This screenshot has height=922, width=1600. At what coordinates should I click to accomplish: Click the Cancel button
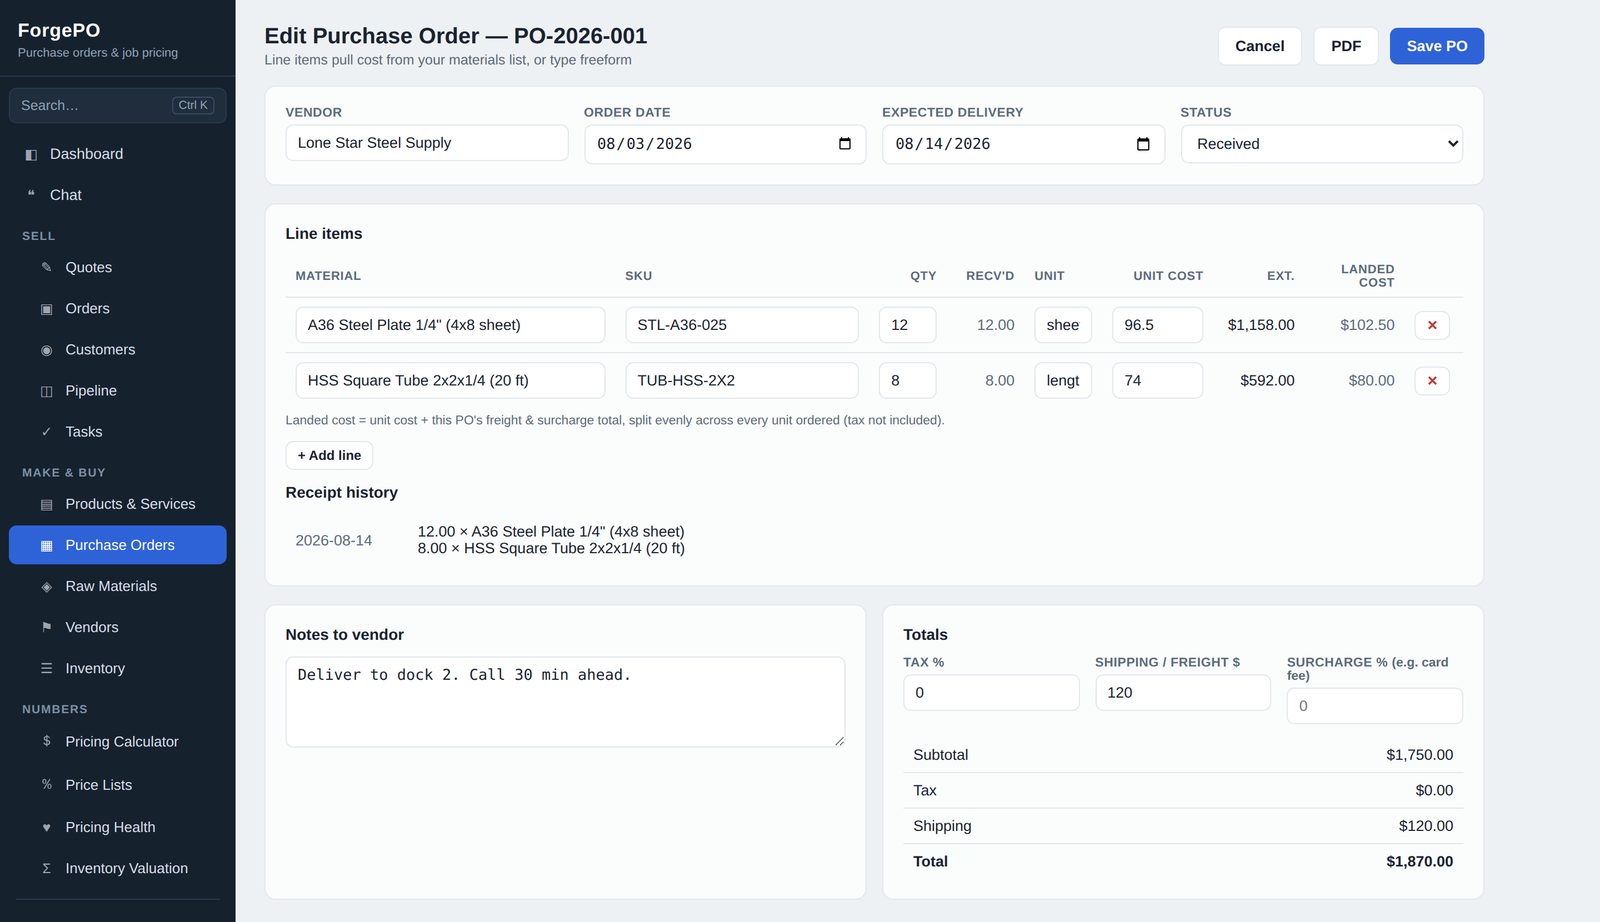[x=1259, y=46]
